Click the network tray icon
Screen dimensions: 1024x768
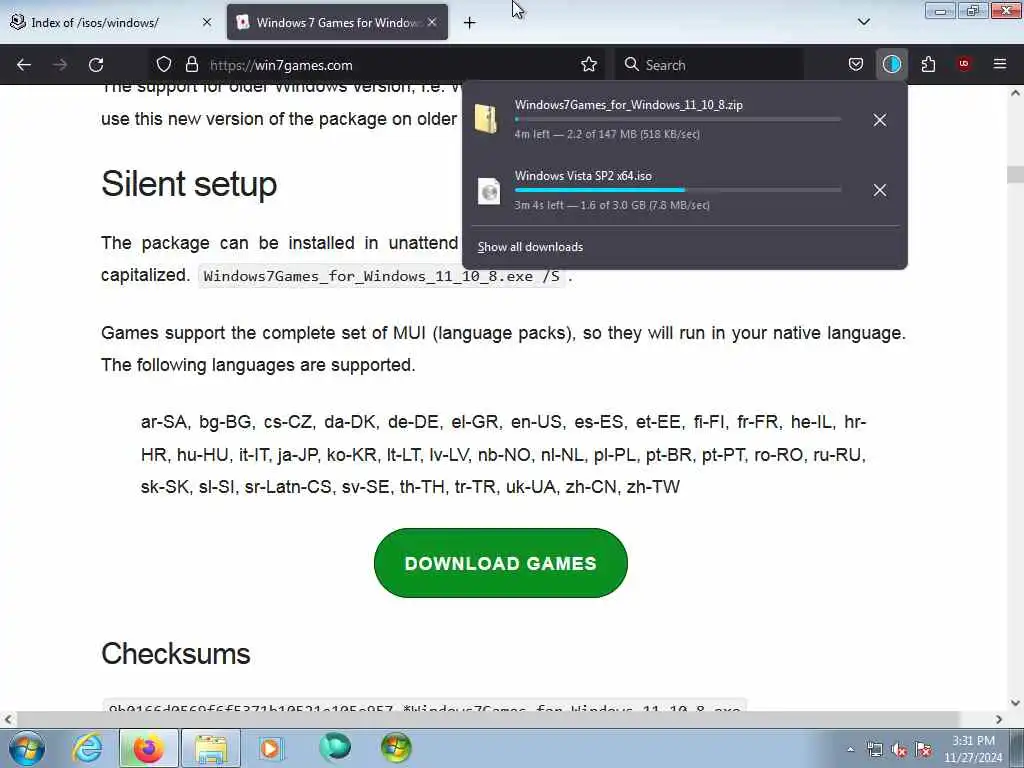pyautogui.click(x=875, y=750)
